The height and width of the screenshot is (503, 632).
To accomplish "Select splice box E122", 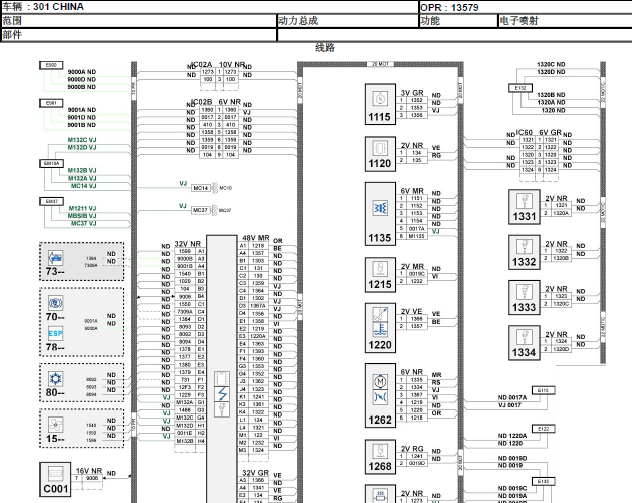I will (x=543, y=429).
